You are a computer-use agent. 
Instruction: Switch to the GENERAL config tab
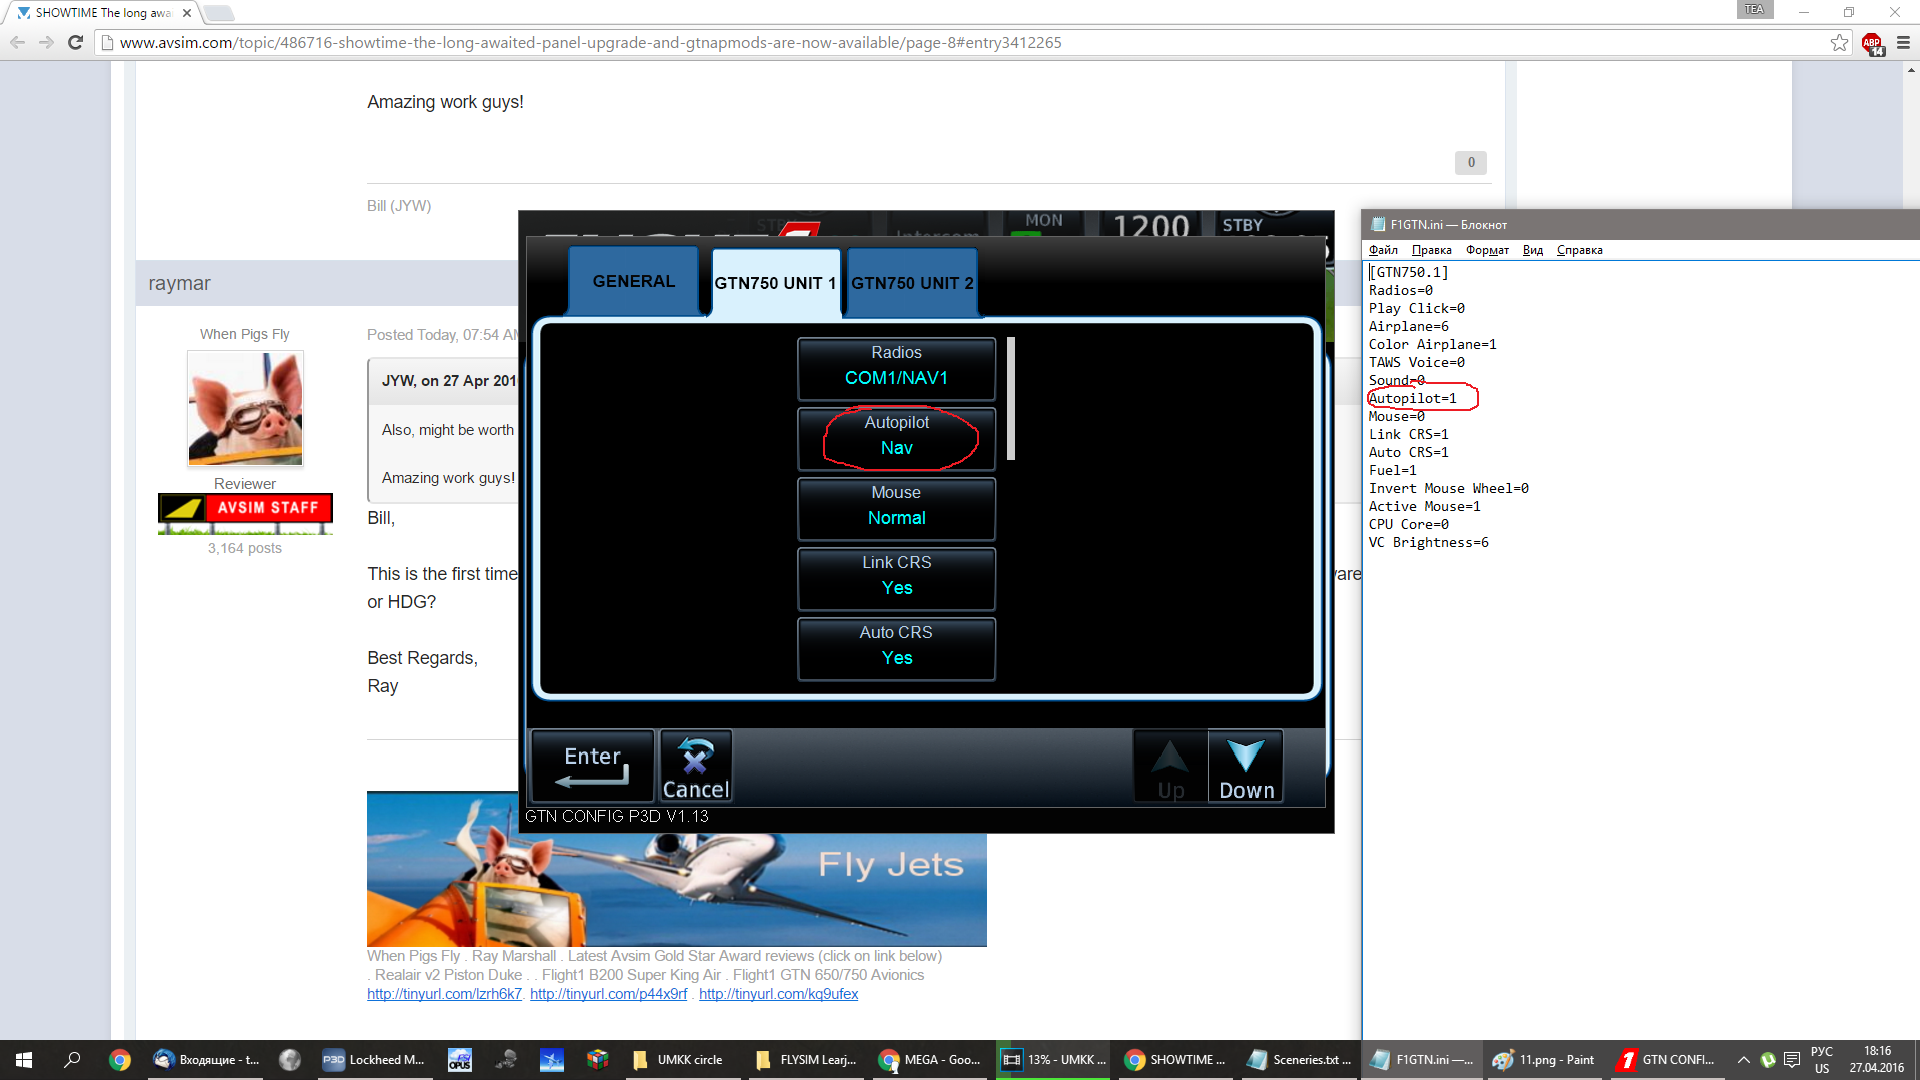(x=633, y=281)
